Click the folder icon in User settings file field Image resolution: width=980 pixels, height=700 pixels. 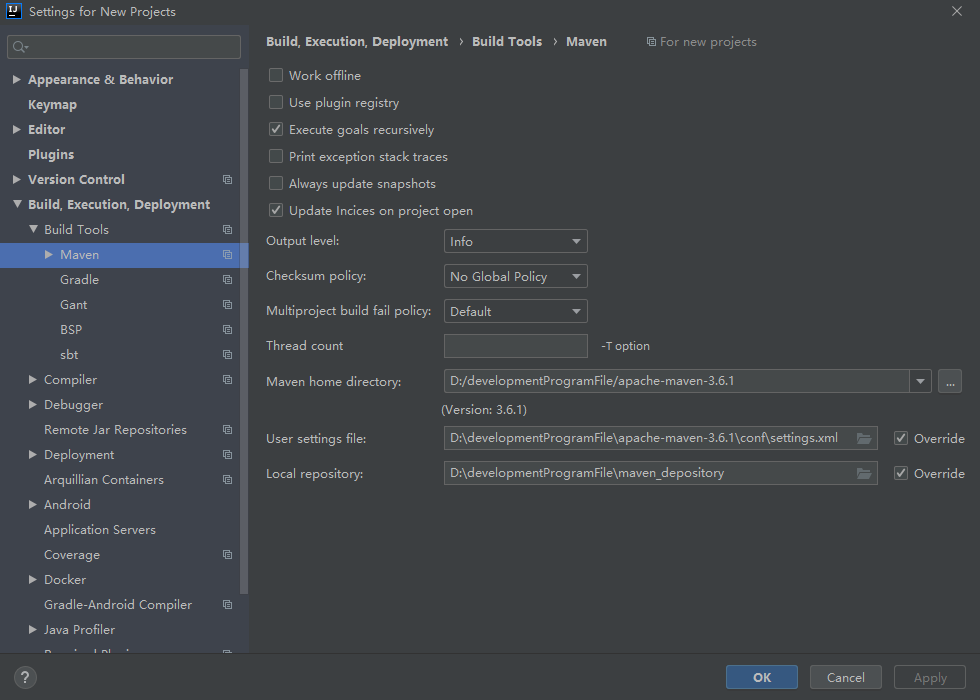tap(864, 438)
